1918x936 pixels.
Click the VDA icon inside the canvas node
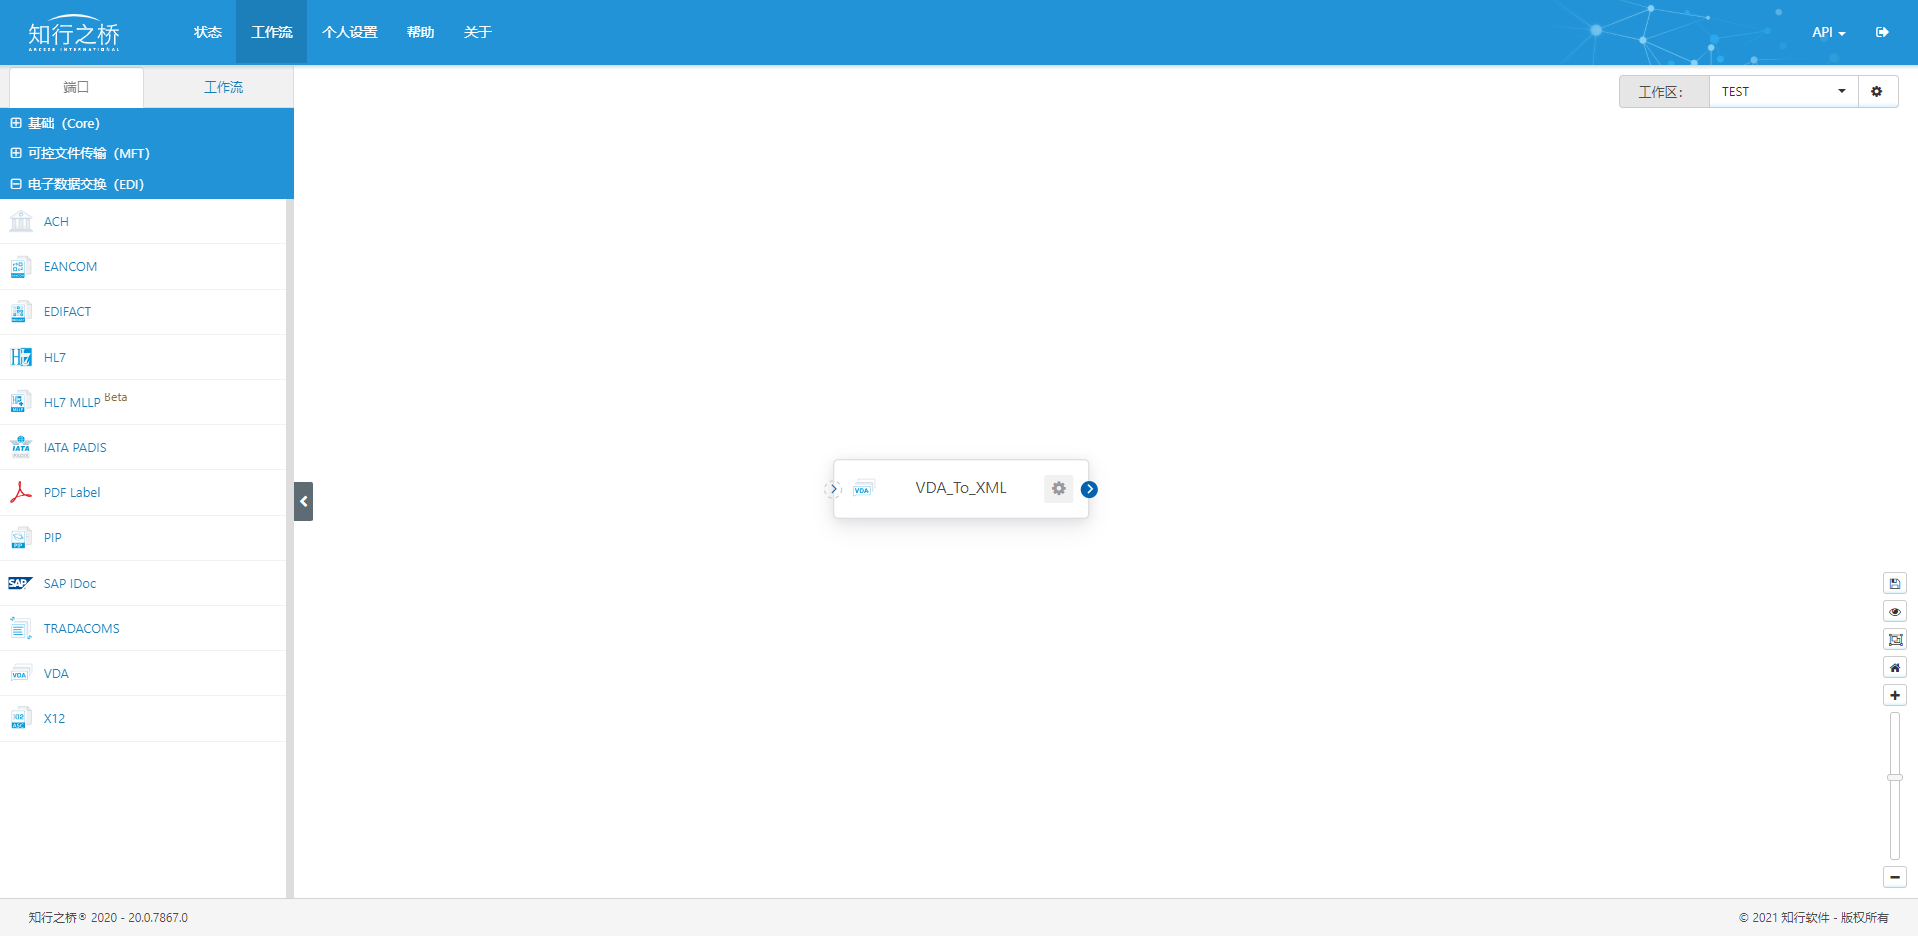(864, 489)
